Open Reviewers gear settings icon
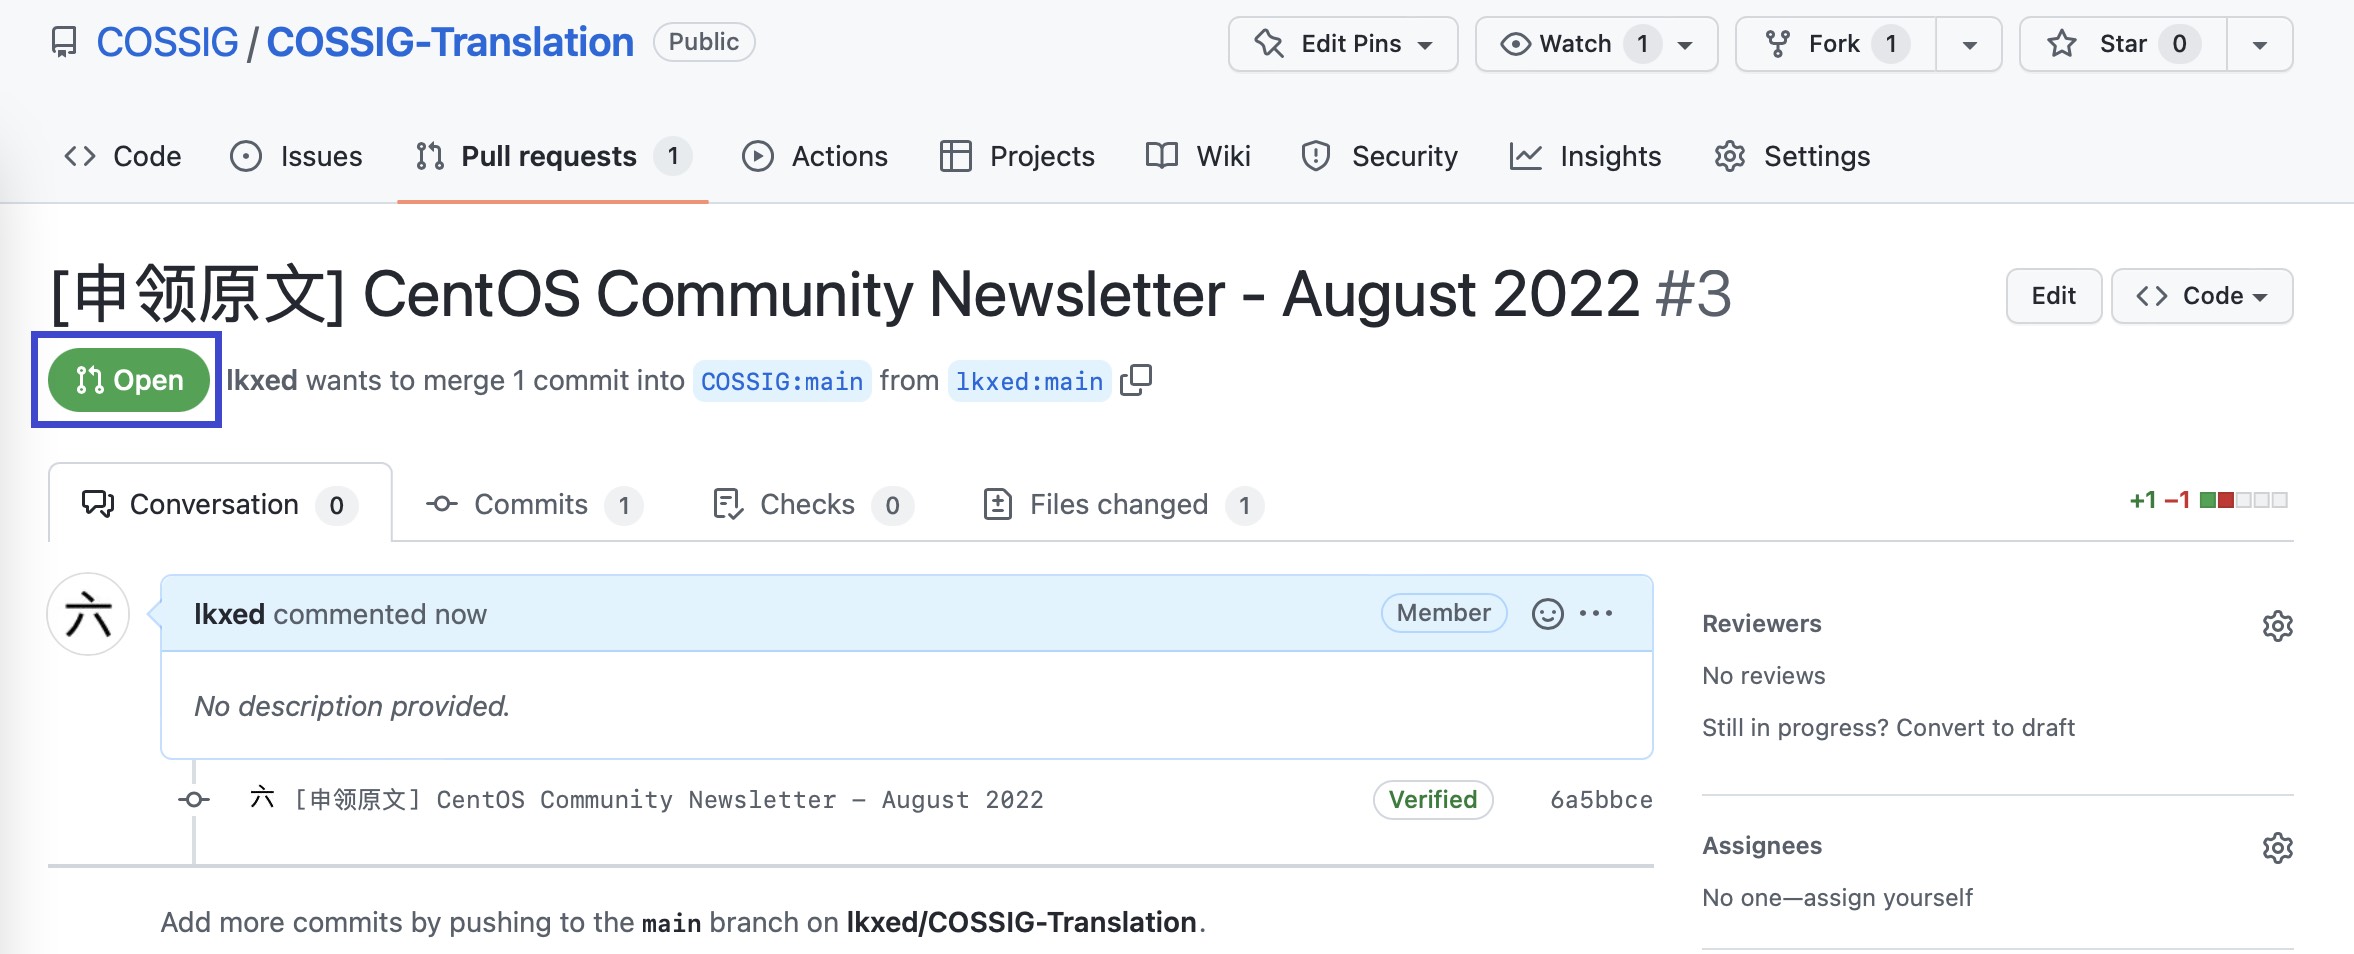The height and width of the screenshot is (954, 2354). tap(2277, 626)
